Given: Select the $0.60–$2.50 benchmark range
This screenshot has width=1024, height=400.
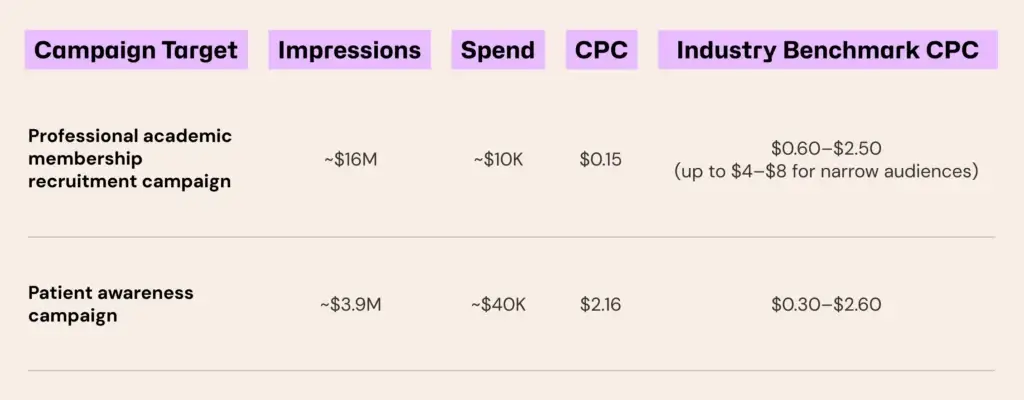Looking at the screenshot, I should (826, 149).
